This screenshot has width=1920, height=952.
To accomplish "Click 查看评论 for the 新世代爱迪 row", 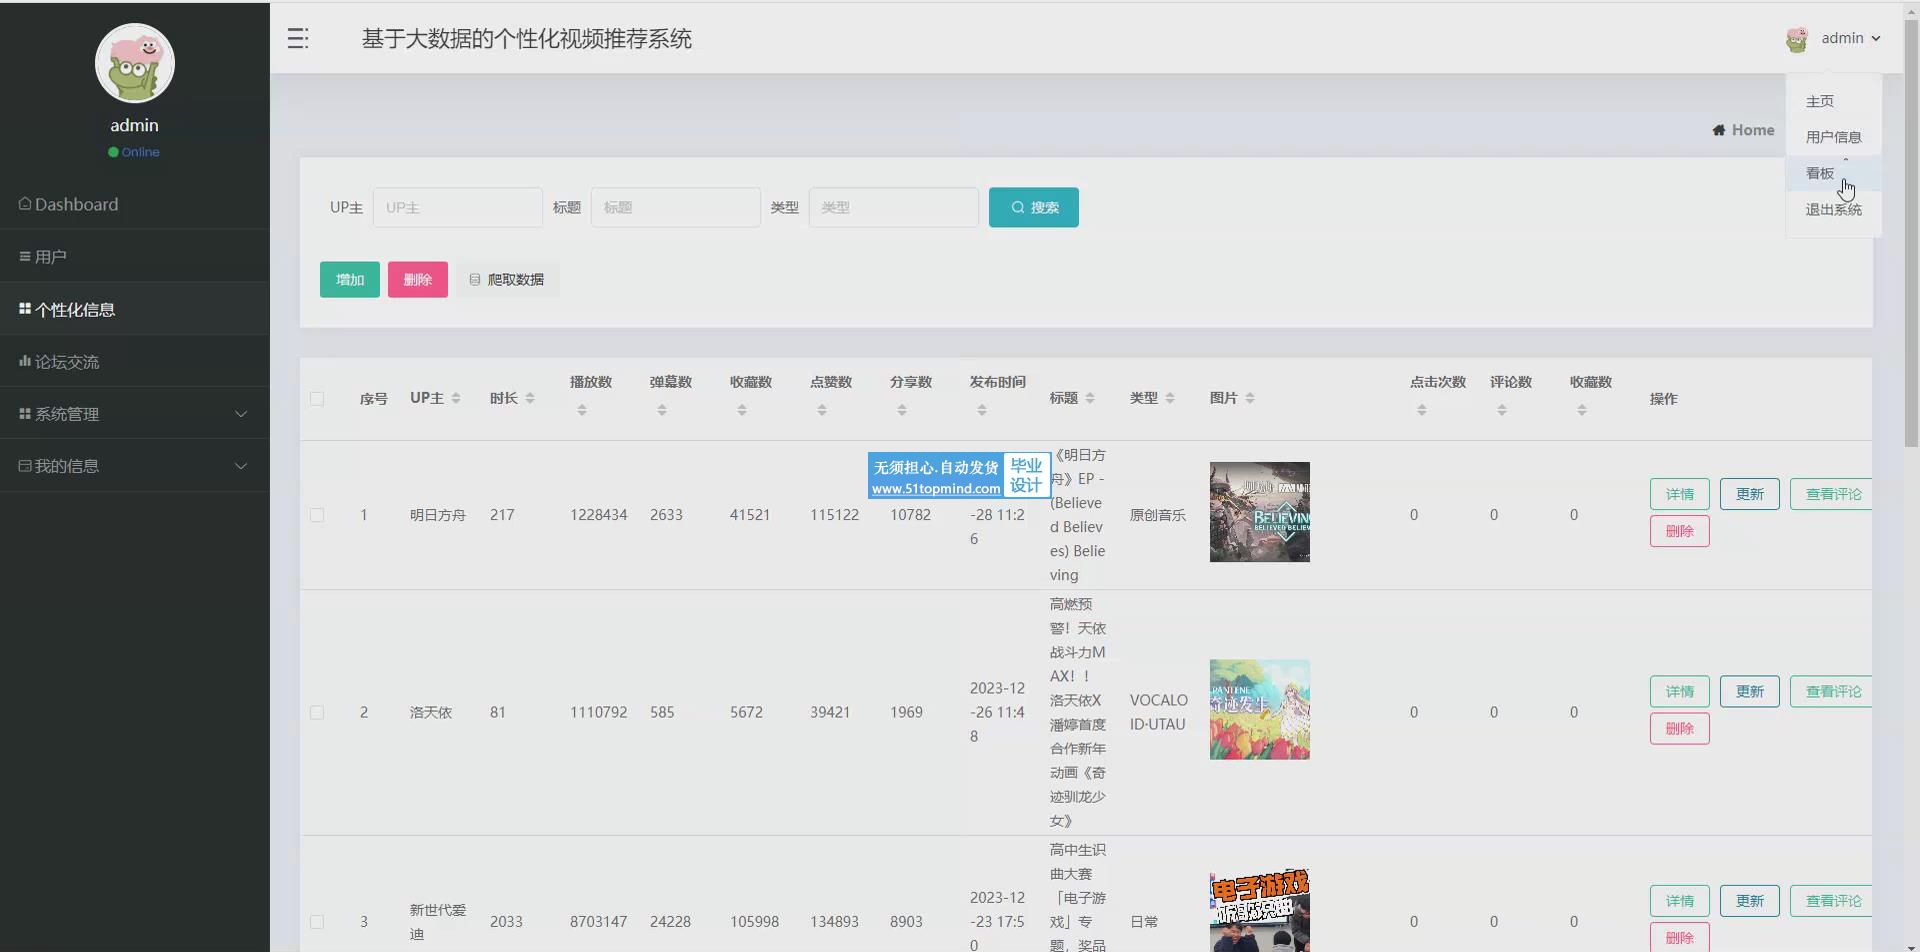I will pos(1831,901).
